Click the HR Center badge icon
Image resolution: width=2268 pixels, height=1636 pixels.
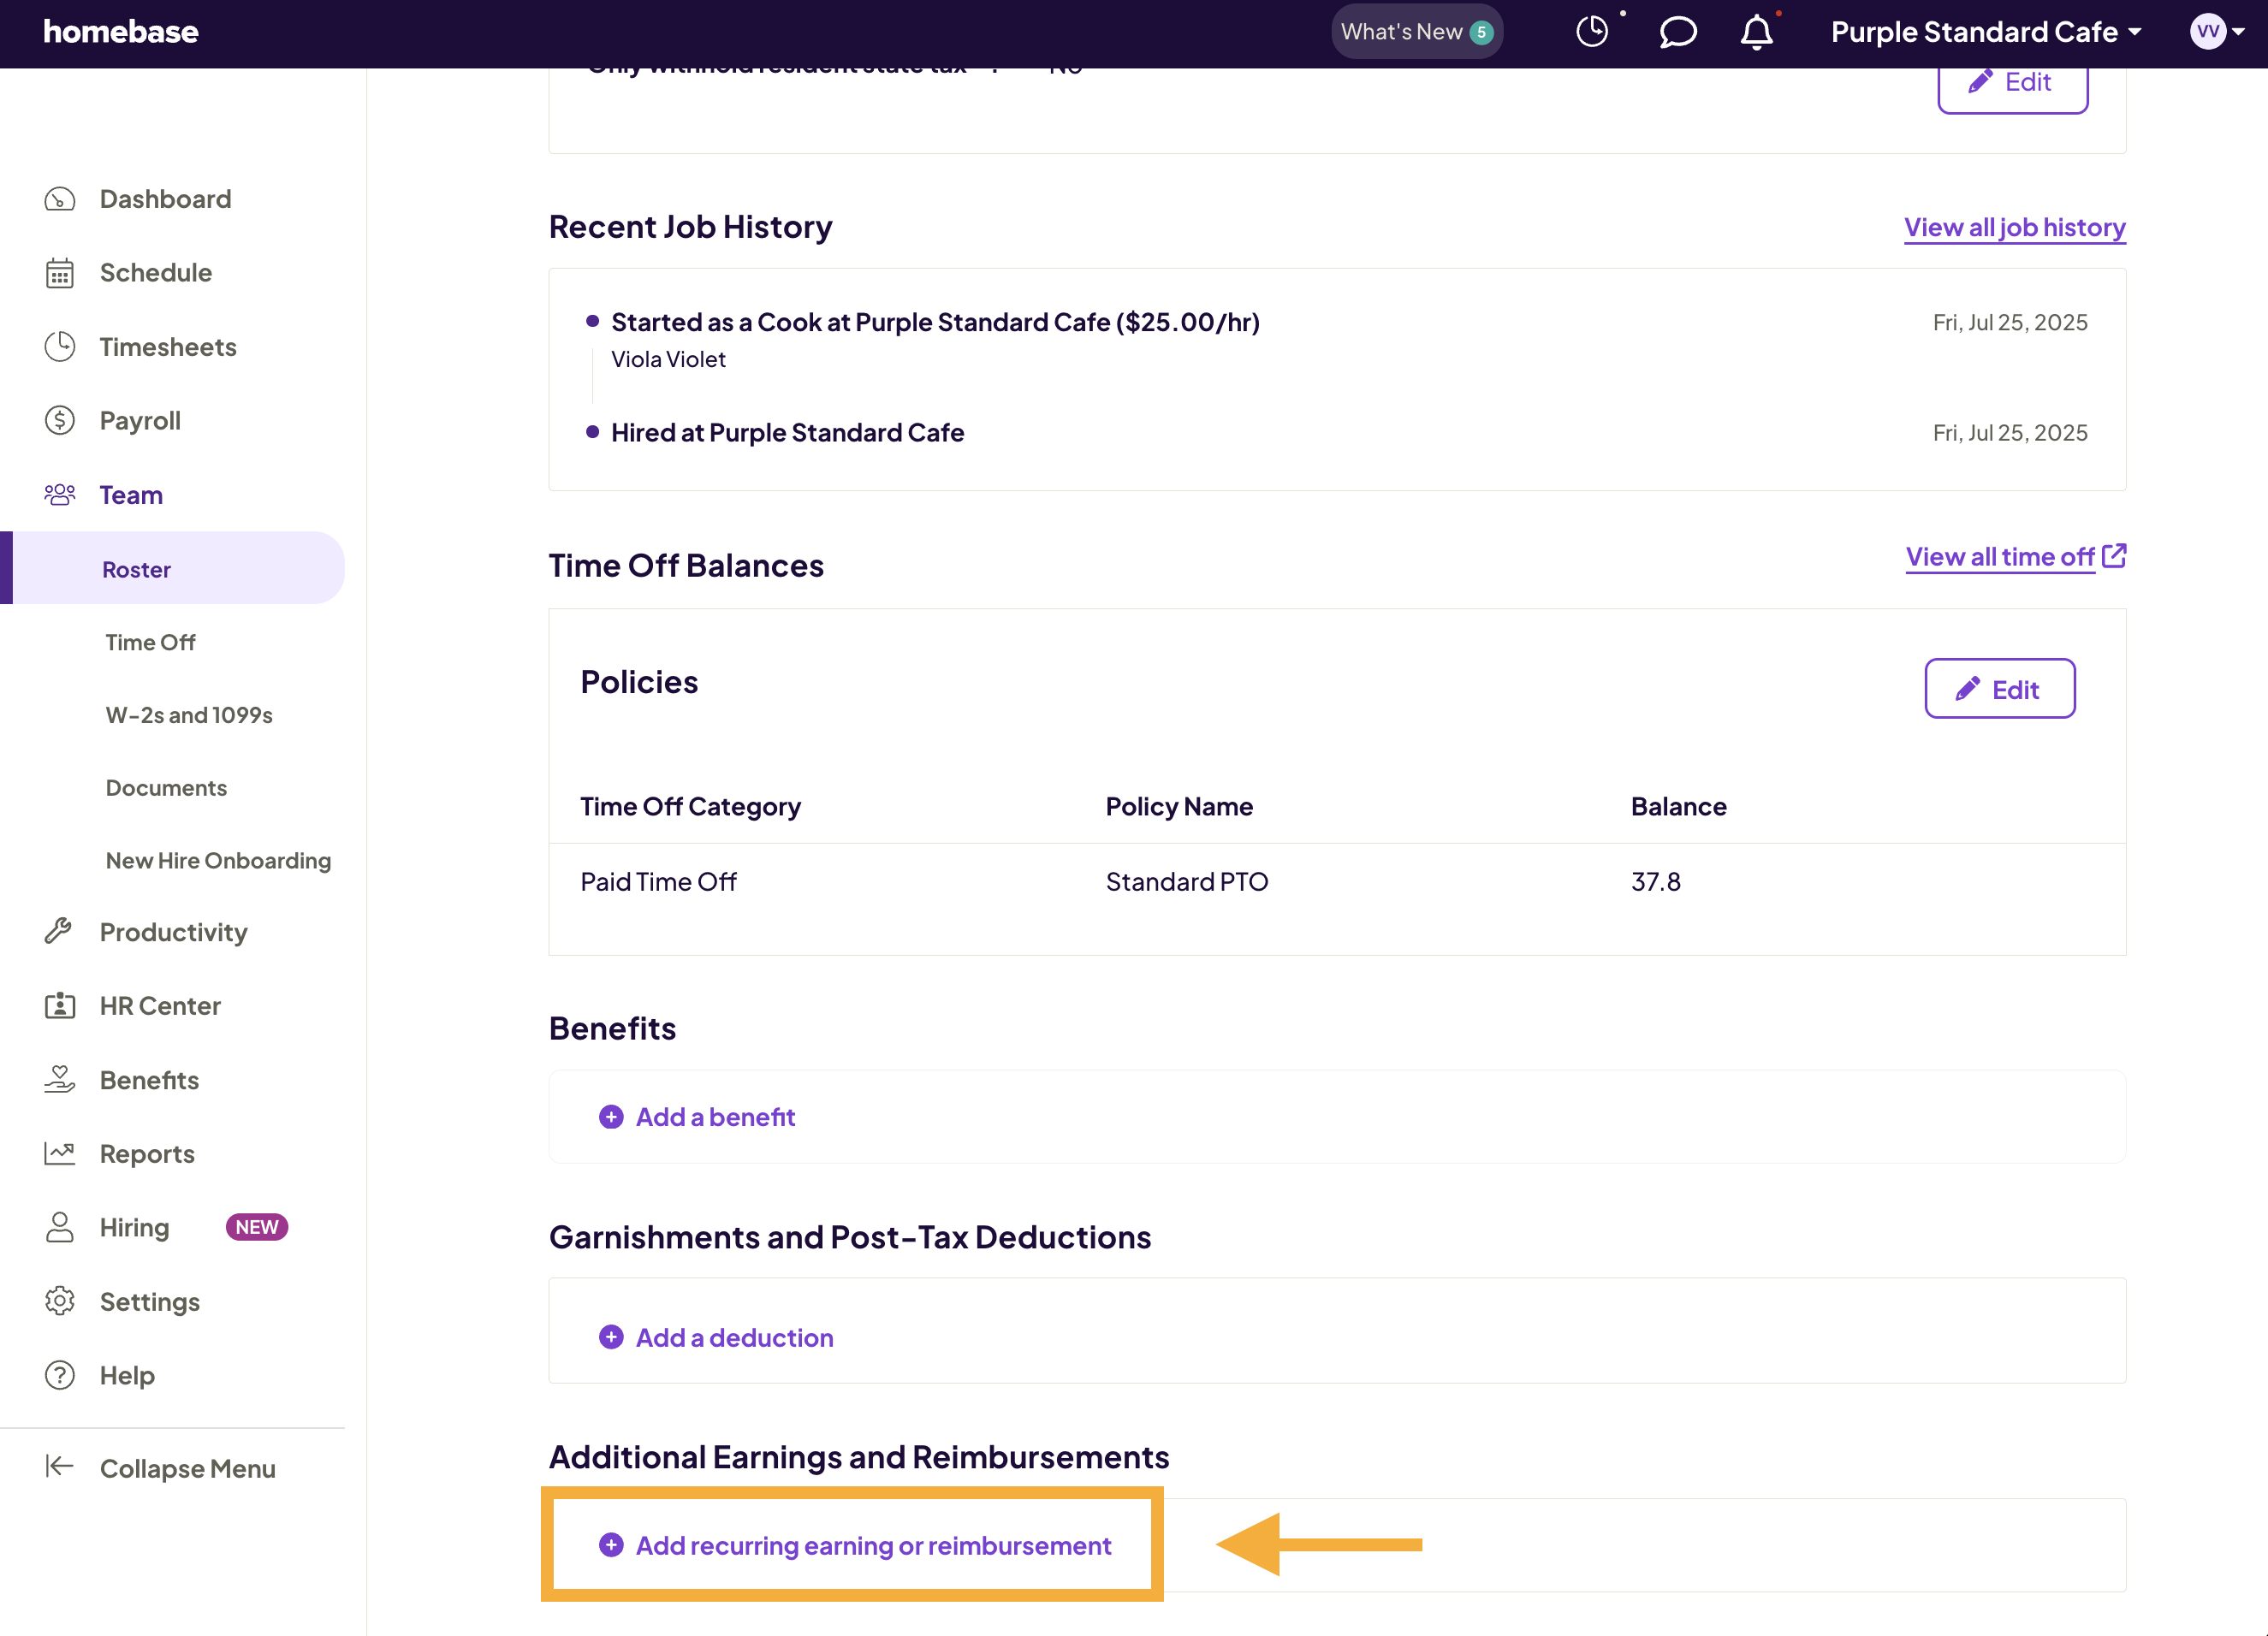pyautogui.click(x=60, y=1005)
